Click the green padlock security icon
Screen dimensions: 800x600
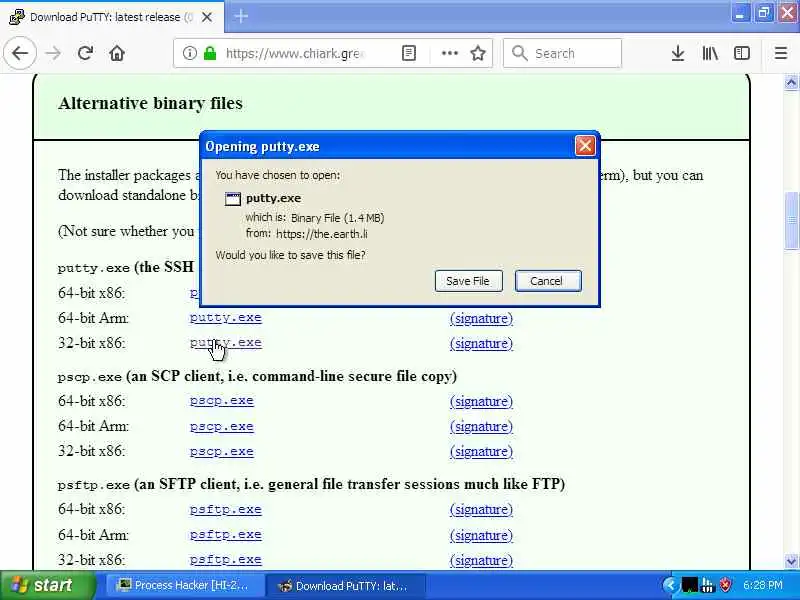[x=210, y=53]
